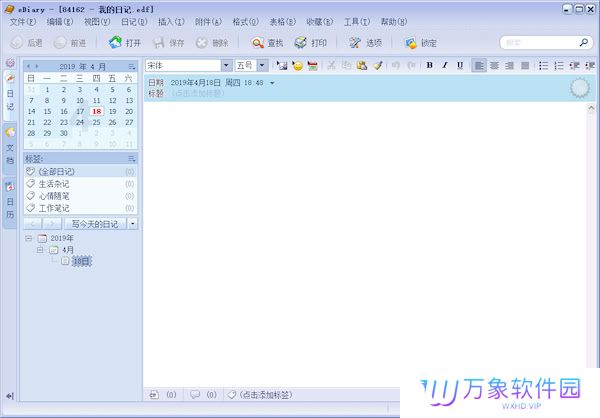Open the 日记(D) menu
600x418 pixels.
point(134,22)
